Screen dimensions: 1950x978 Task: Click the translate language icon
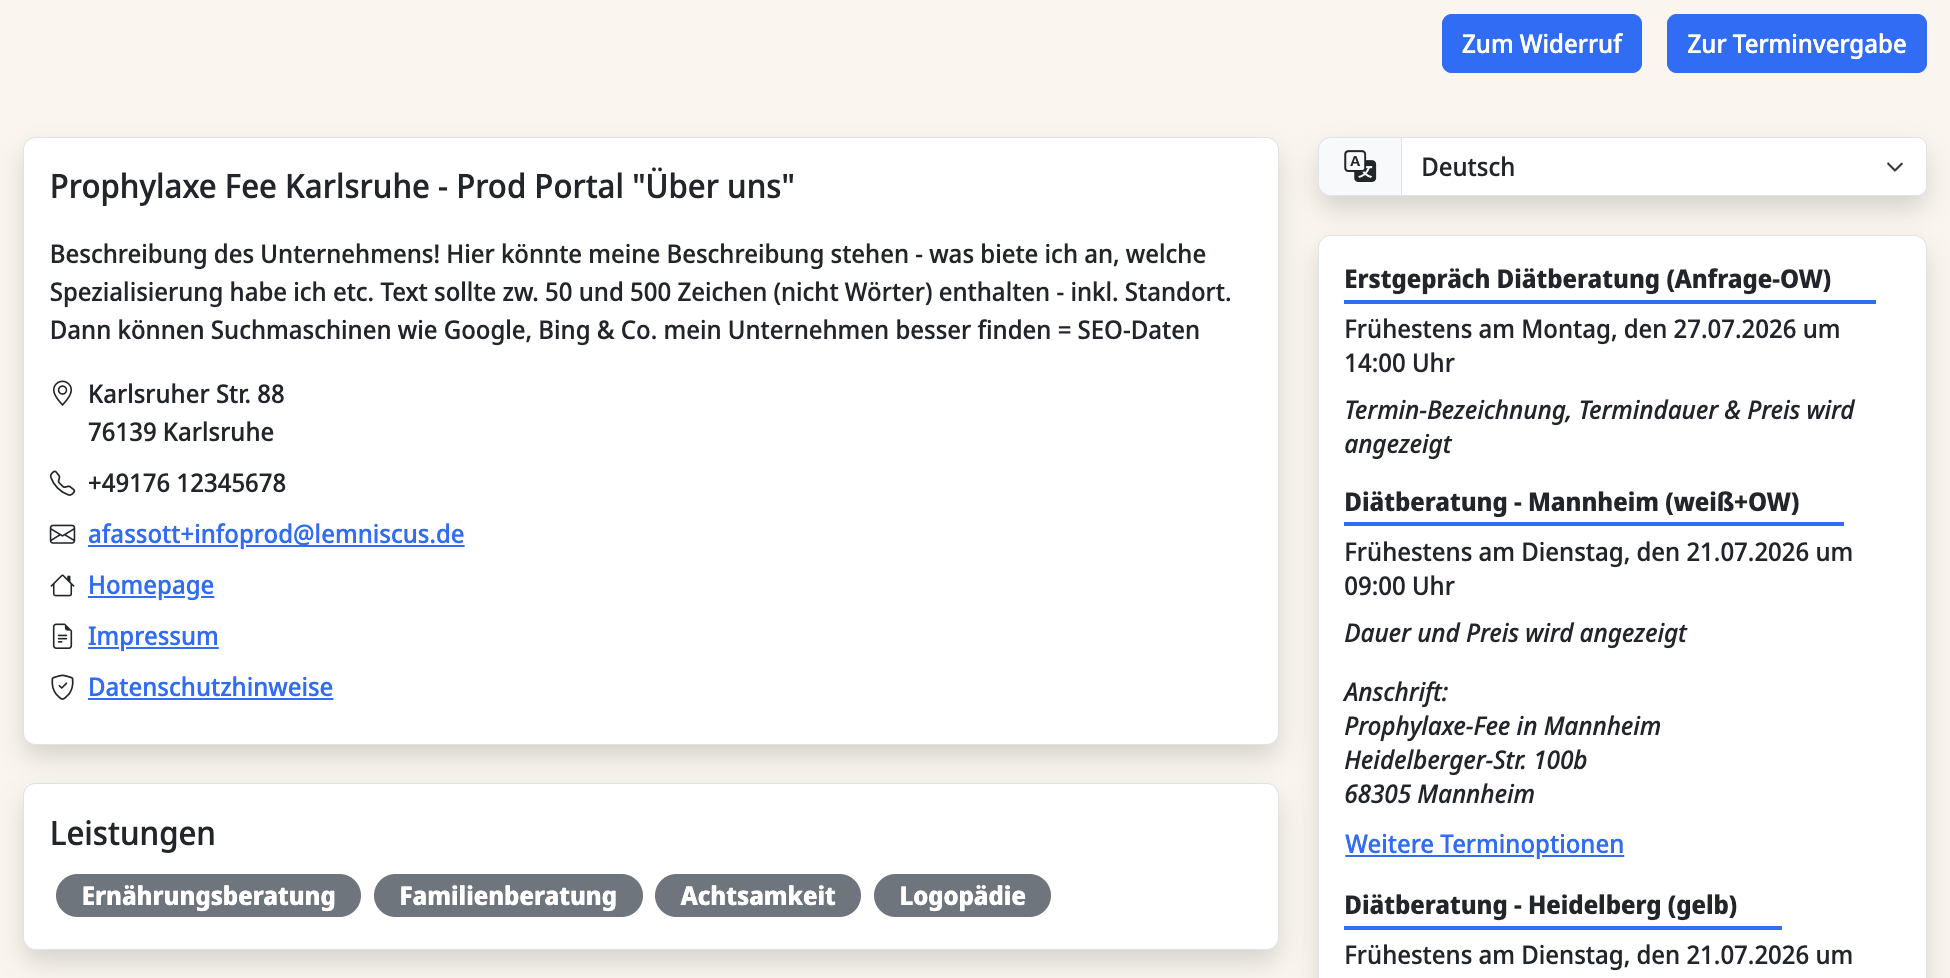(x=1360, y=166)
